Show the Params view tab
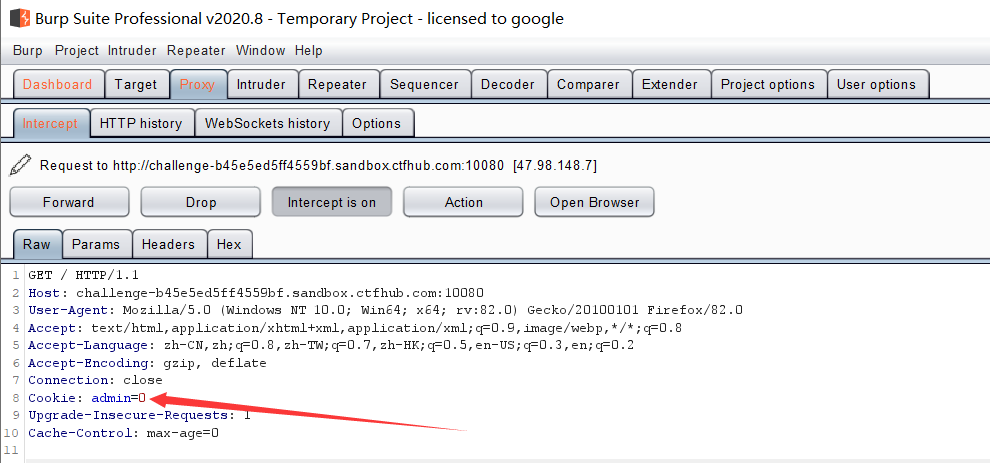 (x=96, y=244)
